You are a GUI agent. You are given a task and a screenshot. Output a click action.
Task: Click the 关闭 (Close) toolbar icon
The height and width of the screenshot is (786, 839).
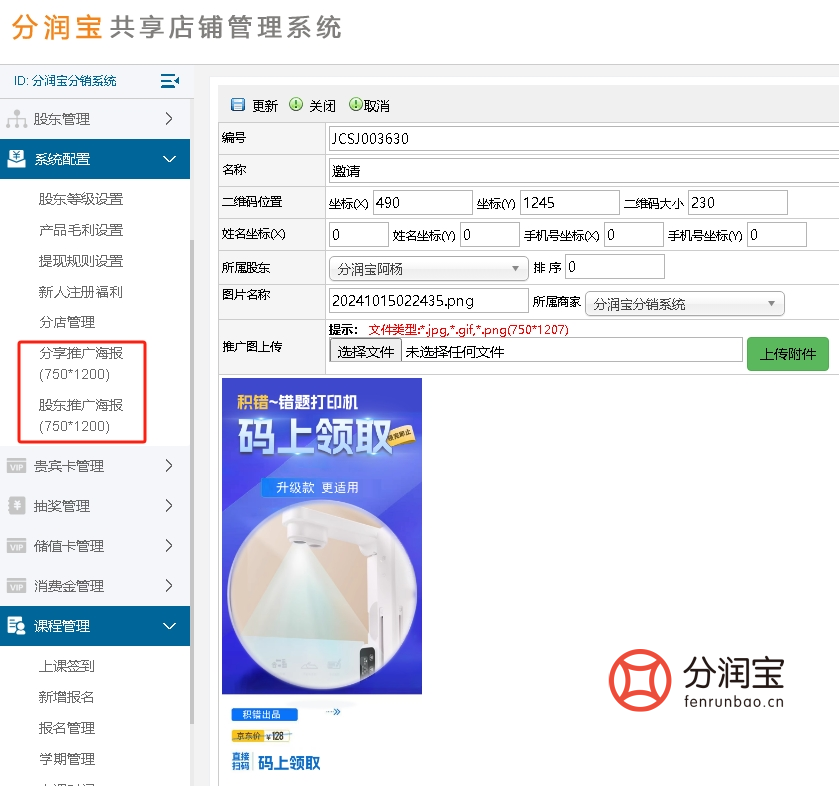pyautogui.click(x=296, y=104)
